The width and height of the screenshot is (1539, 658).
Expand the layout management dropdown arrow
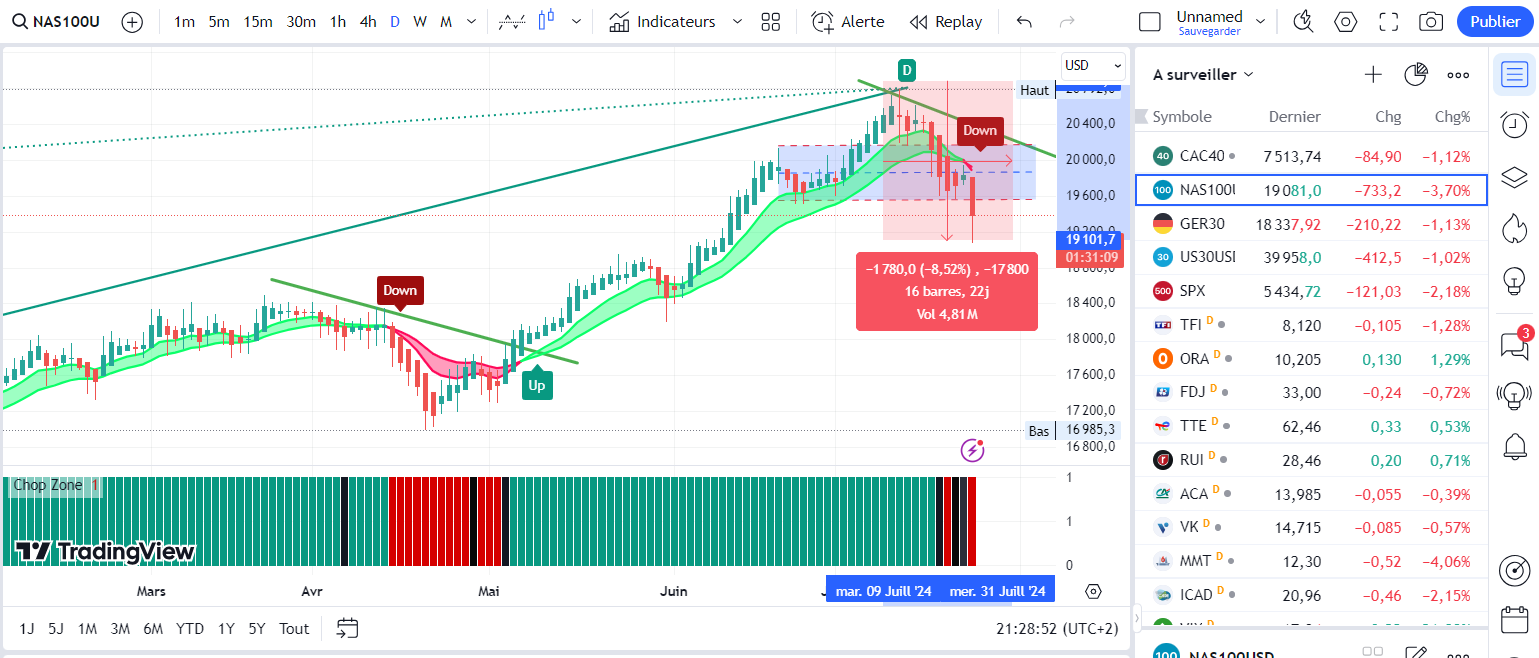1260,22
